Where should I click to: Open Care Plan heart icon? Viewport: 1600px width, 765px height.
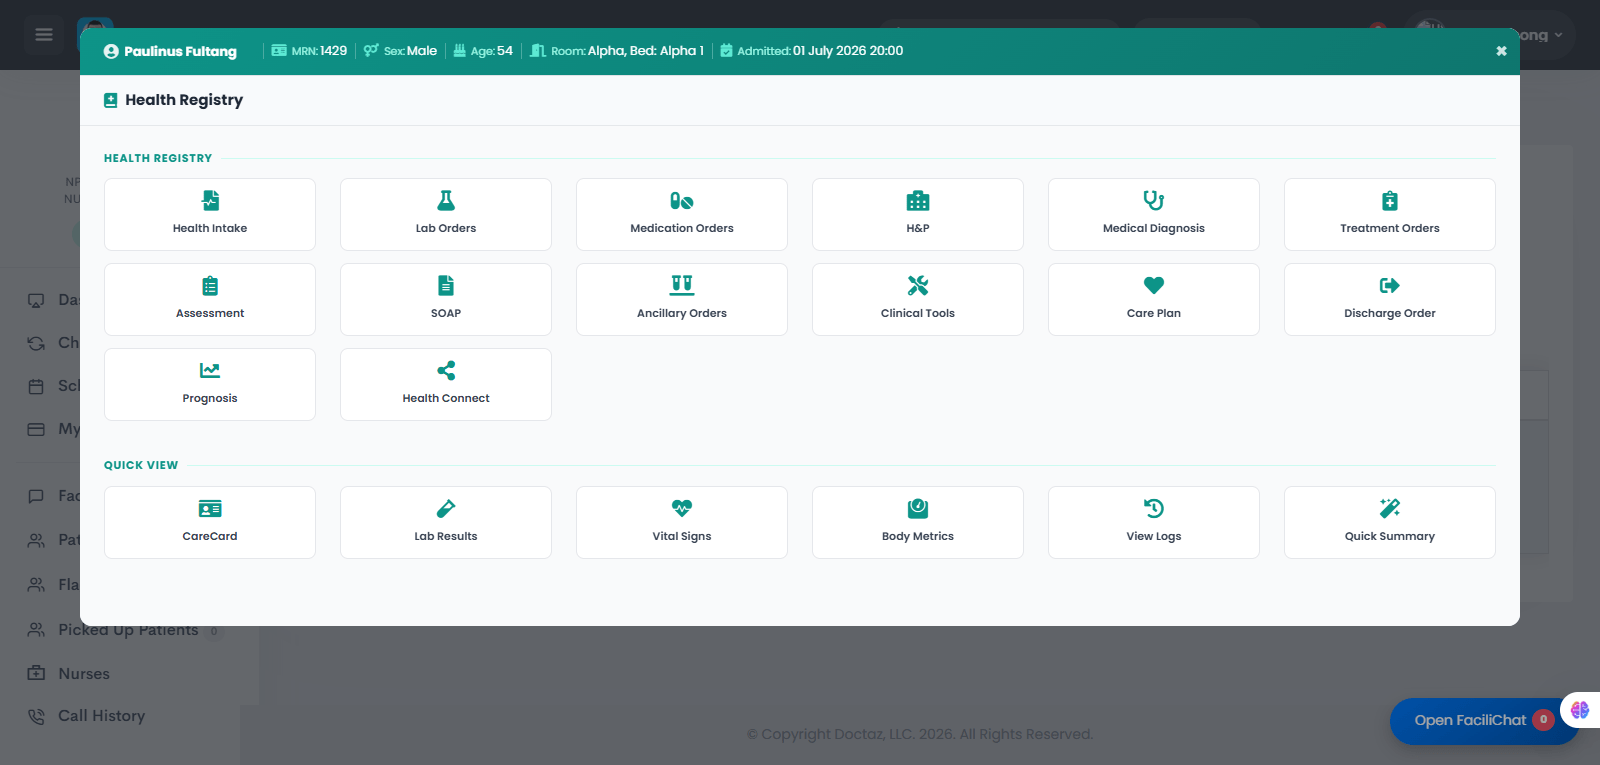pos(1154,286)
